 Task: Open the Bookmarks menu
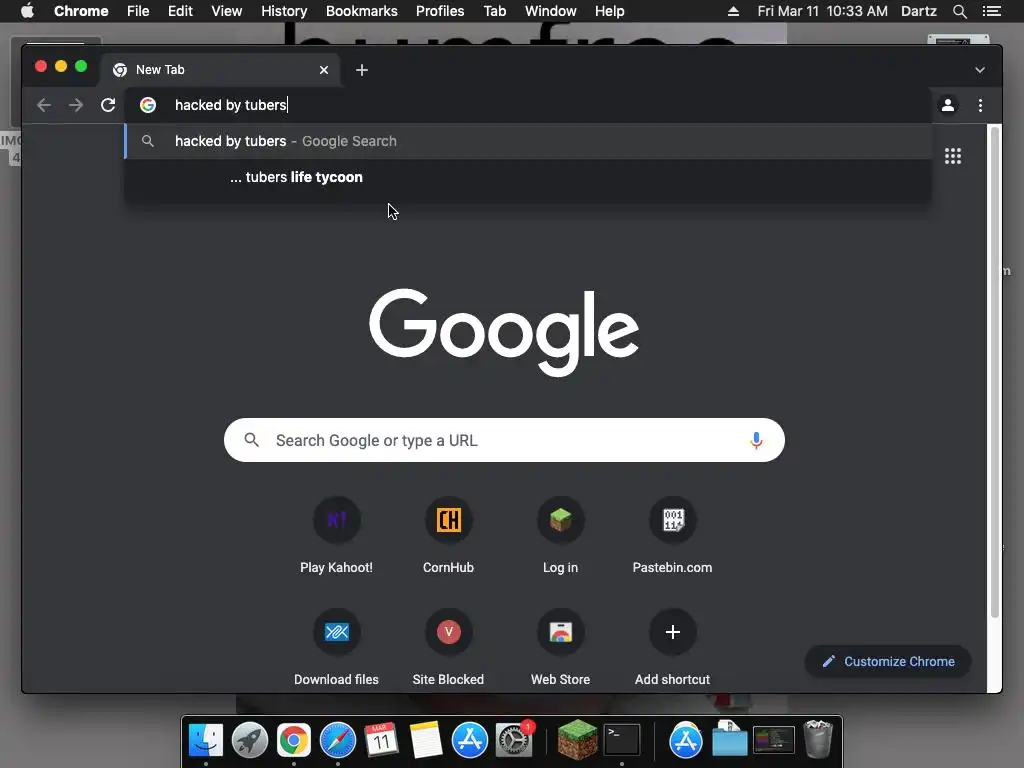point(362,11)
